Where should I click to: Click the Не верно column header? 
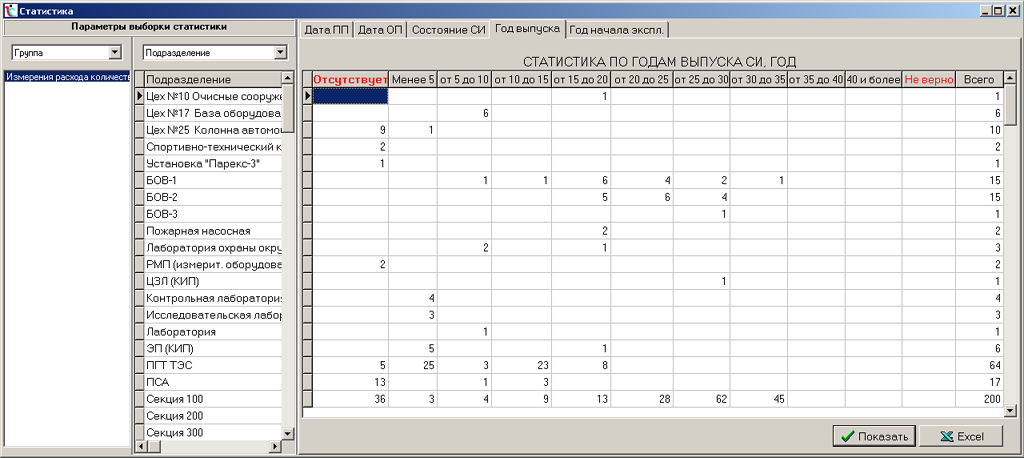pos(927,79)
